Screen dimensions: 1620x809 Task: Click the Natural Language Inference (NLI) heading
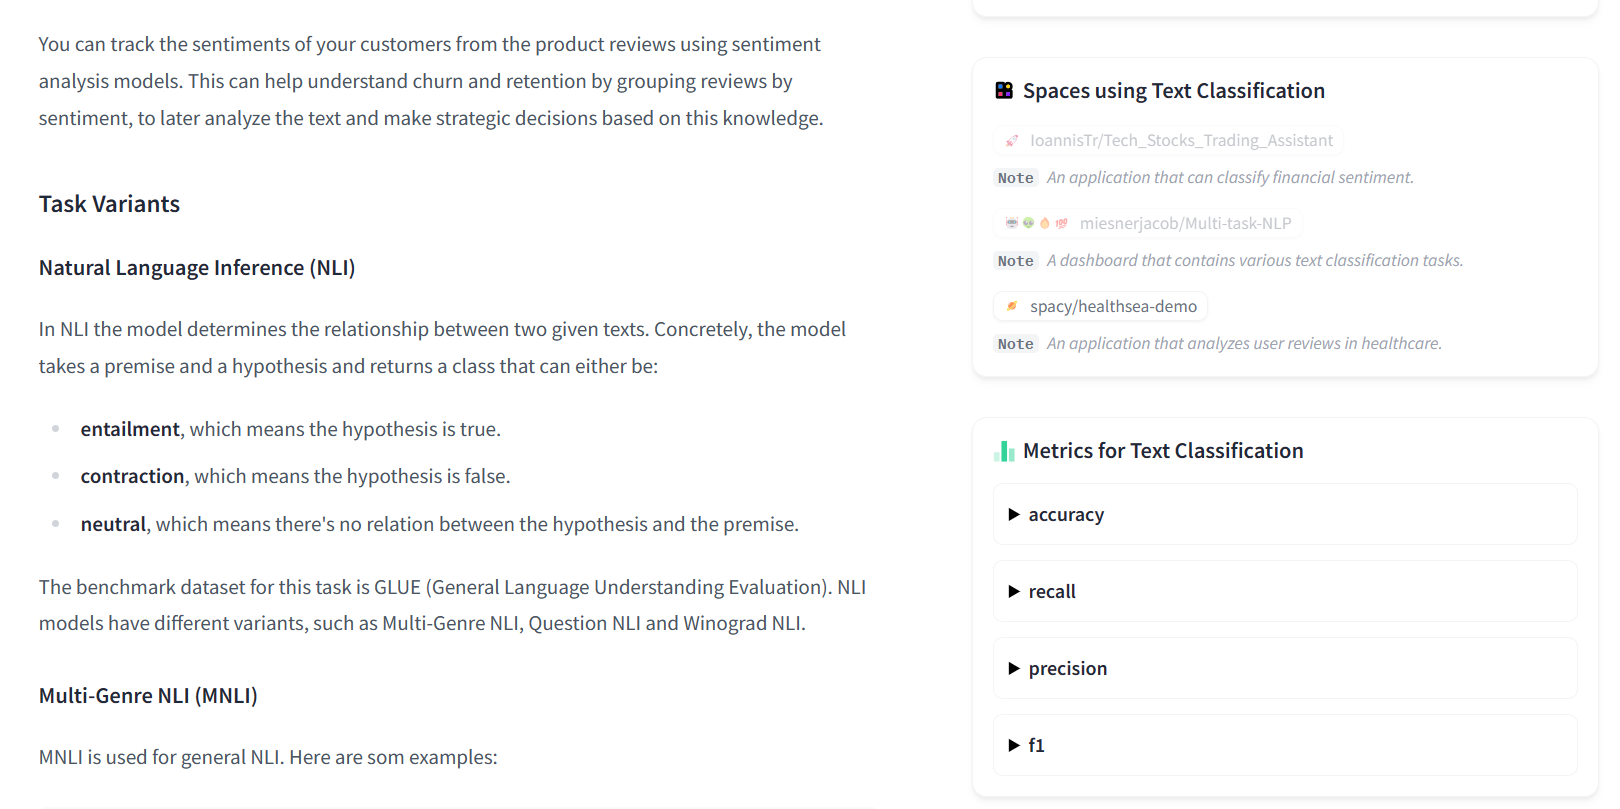[197, 268]
